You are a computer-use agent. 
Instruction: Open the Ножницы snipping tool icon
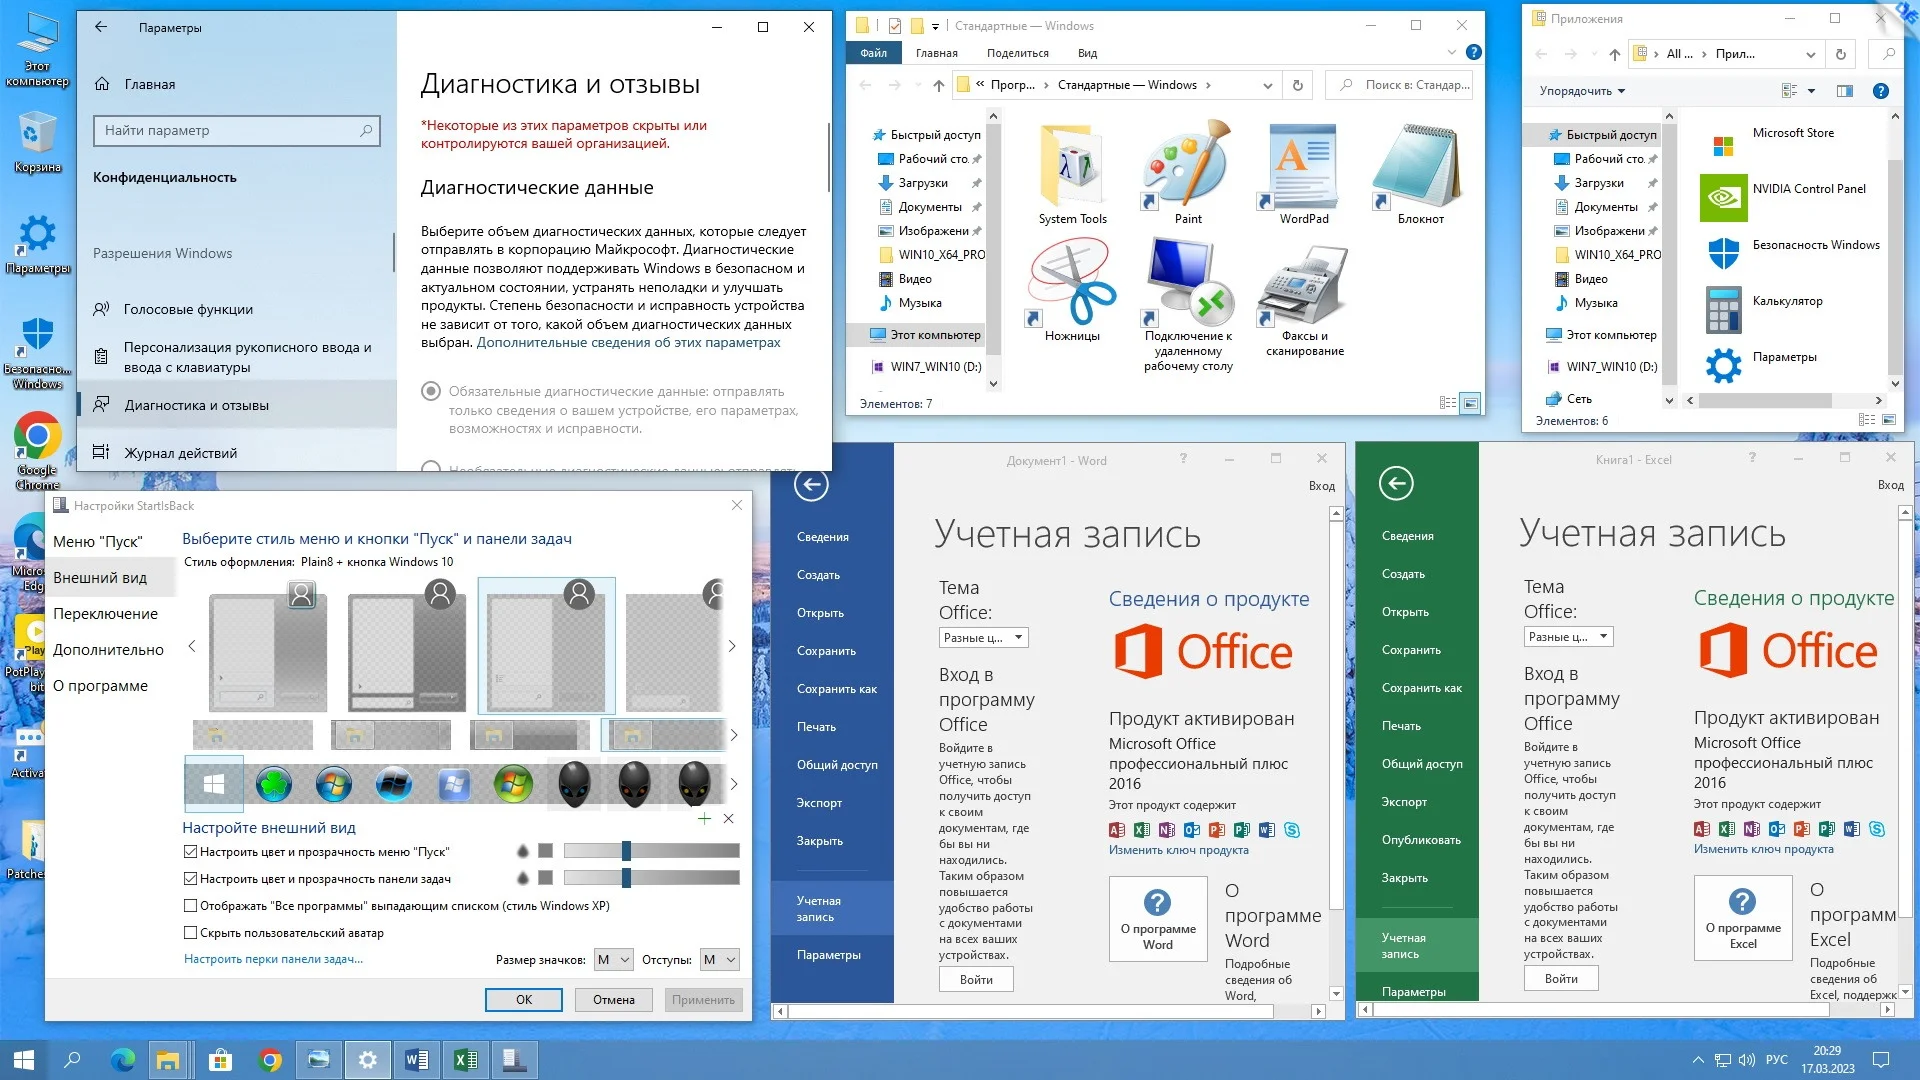tap(1071, 282)
